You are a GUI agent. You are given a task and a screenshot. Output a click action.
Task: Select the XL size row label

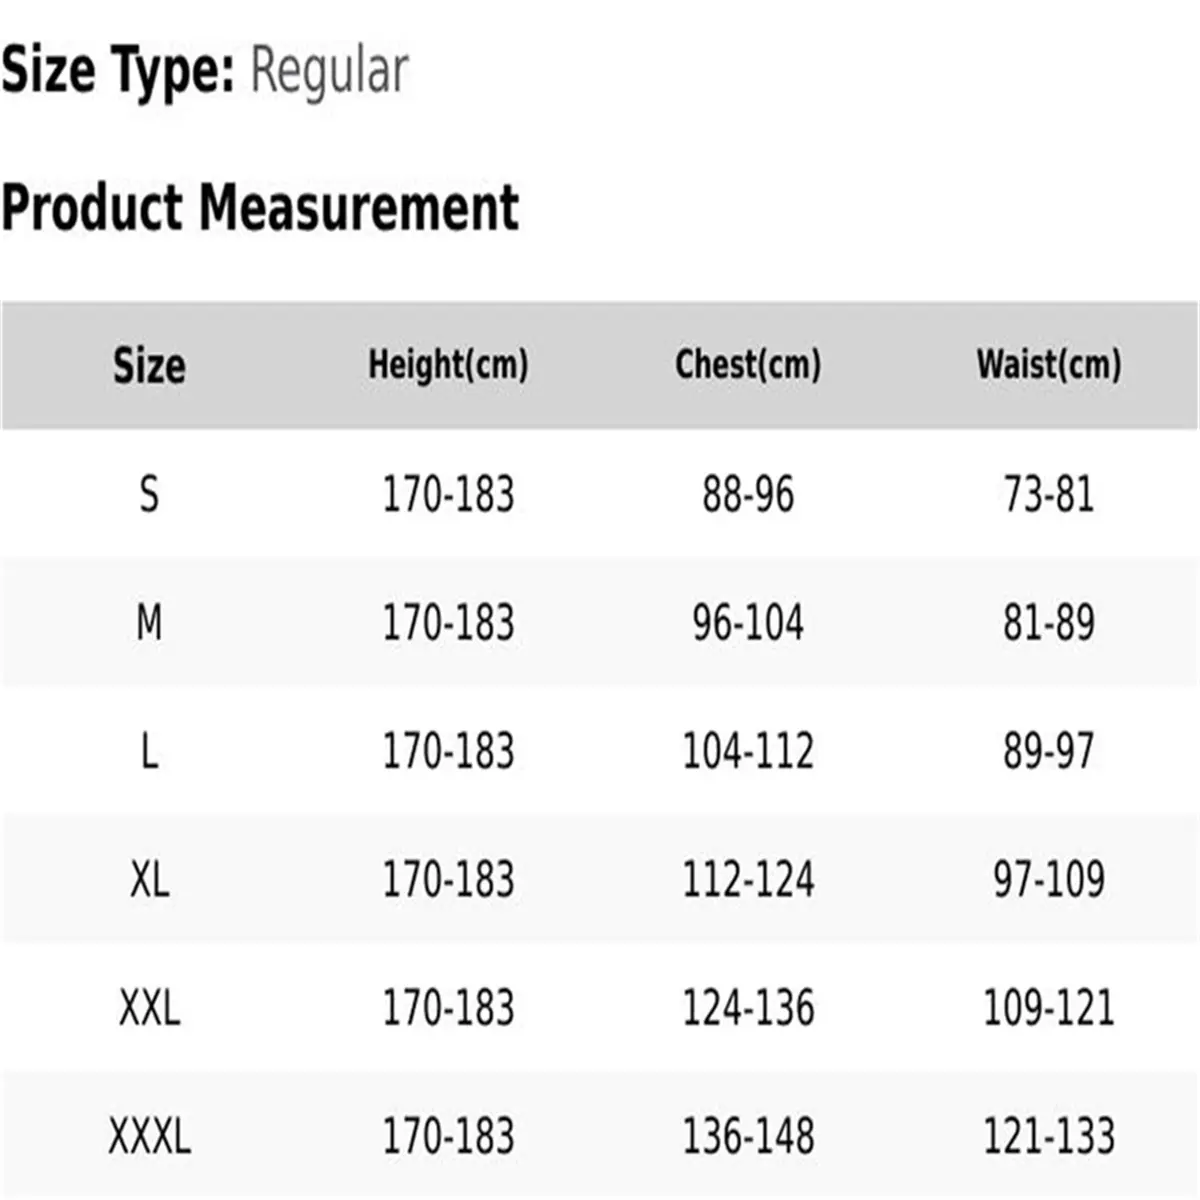[x=149, y=880]
